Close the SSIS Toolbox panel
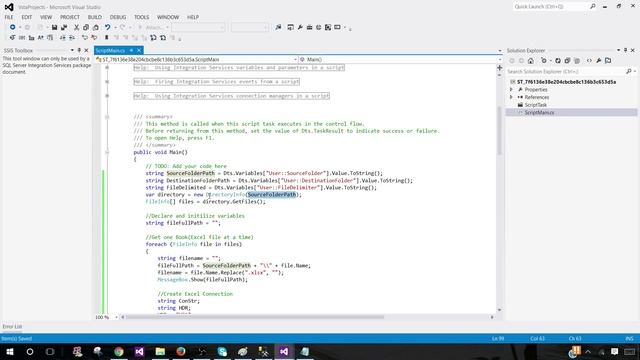This screenshot has height=360, width=640. click(x=86, y=50)
